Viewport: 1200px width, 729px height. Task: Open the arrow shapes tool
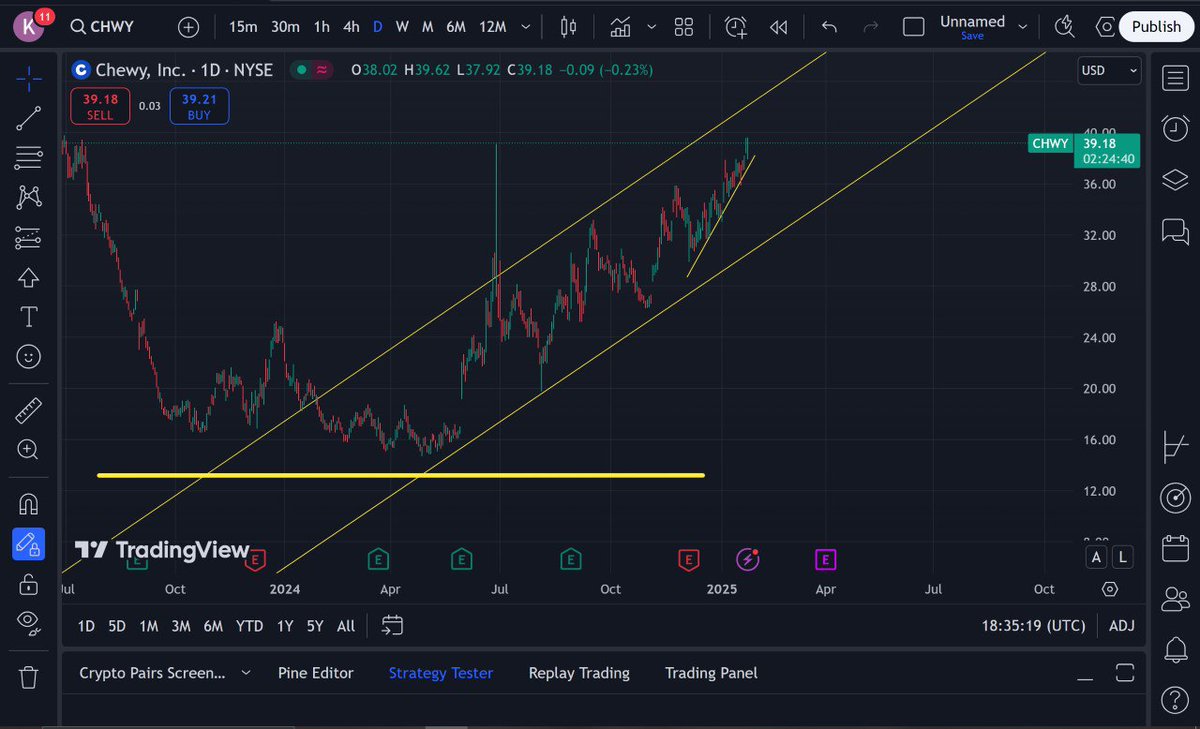(x=29, y=278)
